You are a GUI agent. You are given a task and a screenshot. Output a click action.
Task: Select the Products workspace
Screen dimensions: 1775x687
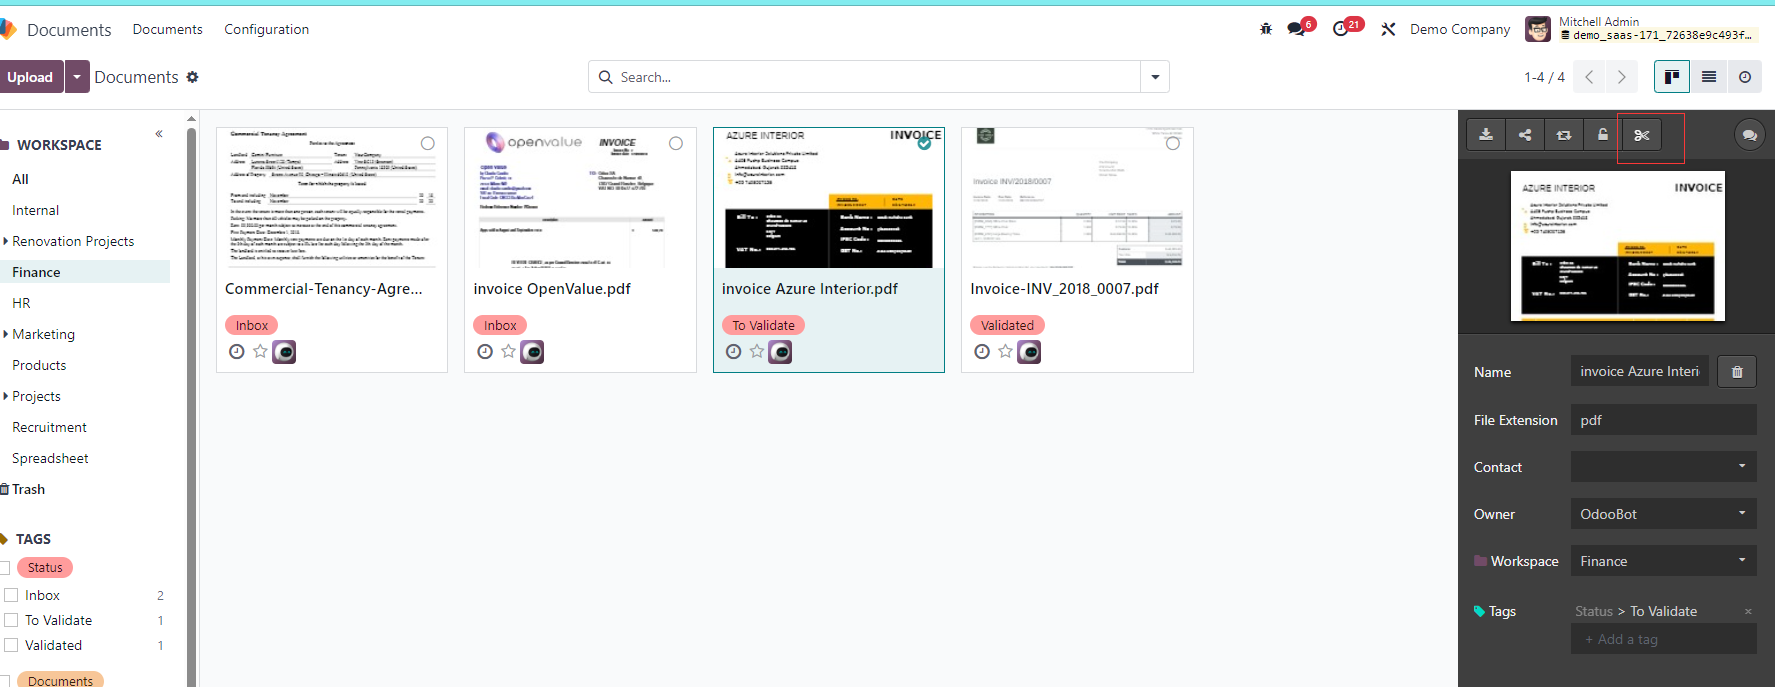(39, 365)
